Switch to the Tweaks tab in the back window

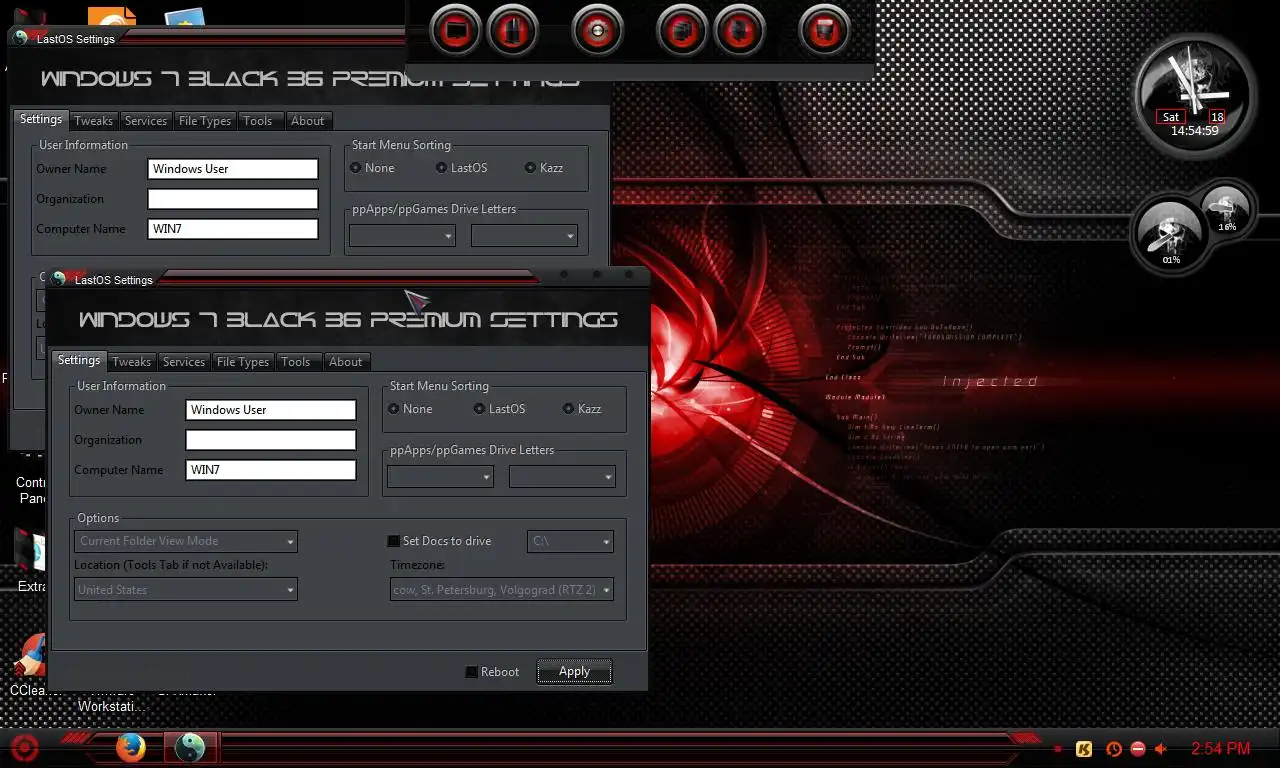coord(93,121)
